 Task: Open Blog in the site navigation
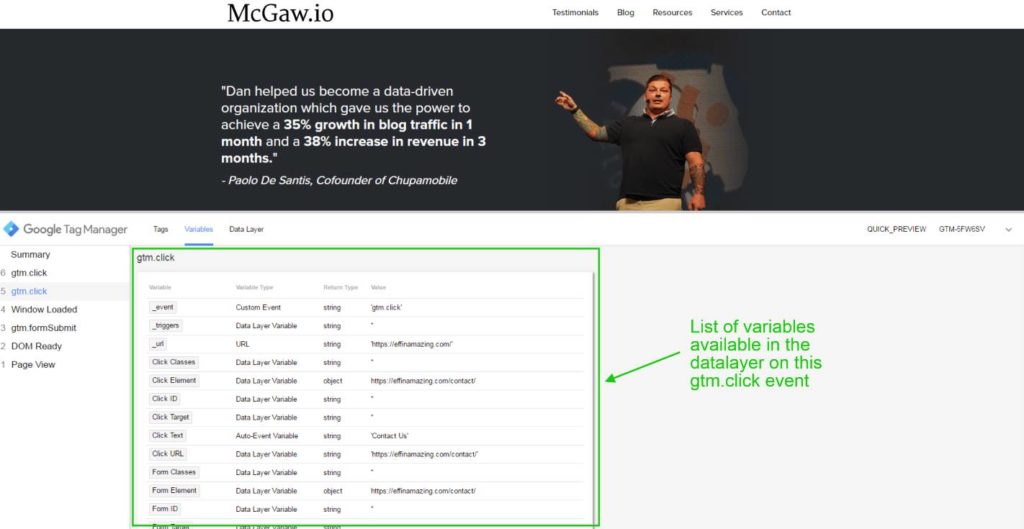pyautogui.click(x=626, y=12)
